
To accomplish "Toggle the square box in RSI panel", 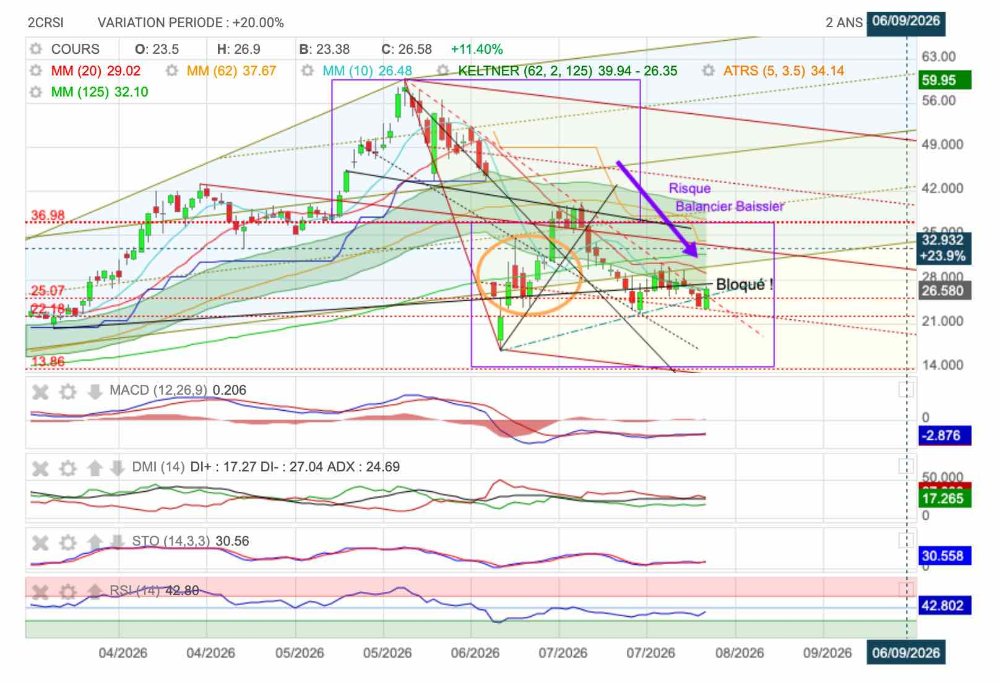I will tap(906, 589).
